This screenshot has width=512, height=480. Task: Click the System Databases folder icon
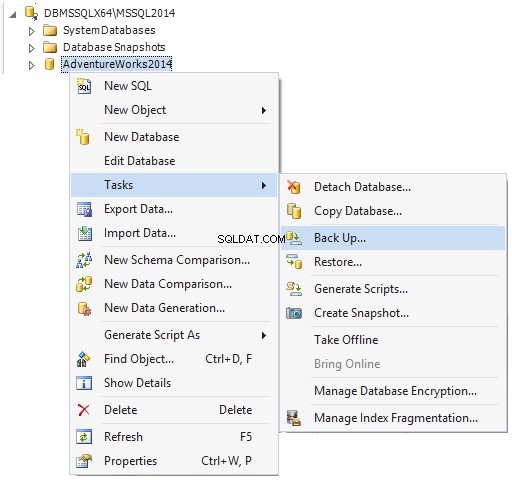50,30
